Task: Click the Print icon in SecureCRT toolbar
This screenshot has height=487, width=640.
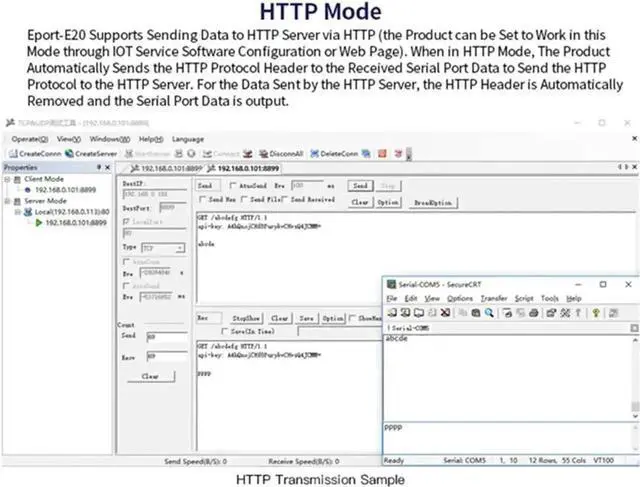Action: tap(532, 313)
